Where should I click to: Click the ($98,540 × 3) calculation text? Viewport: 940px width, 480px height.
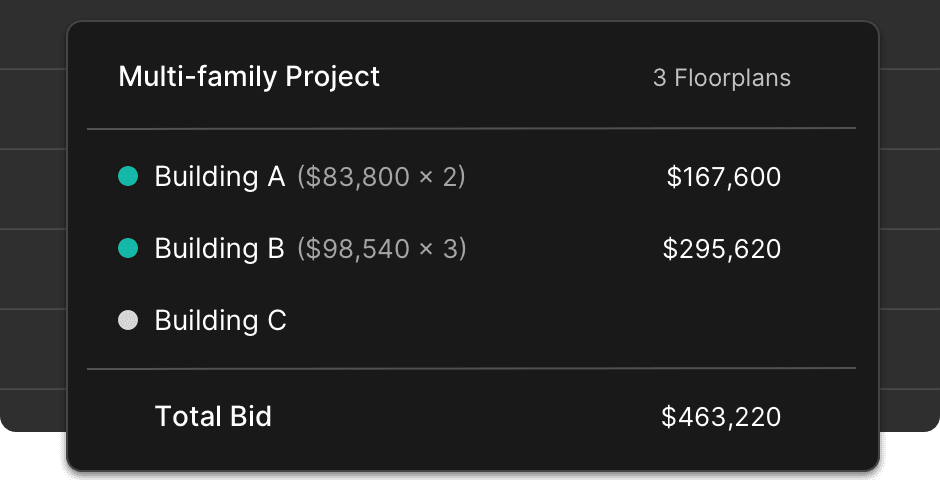click(381, 250)
